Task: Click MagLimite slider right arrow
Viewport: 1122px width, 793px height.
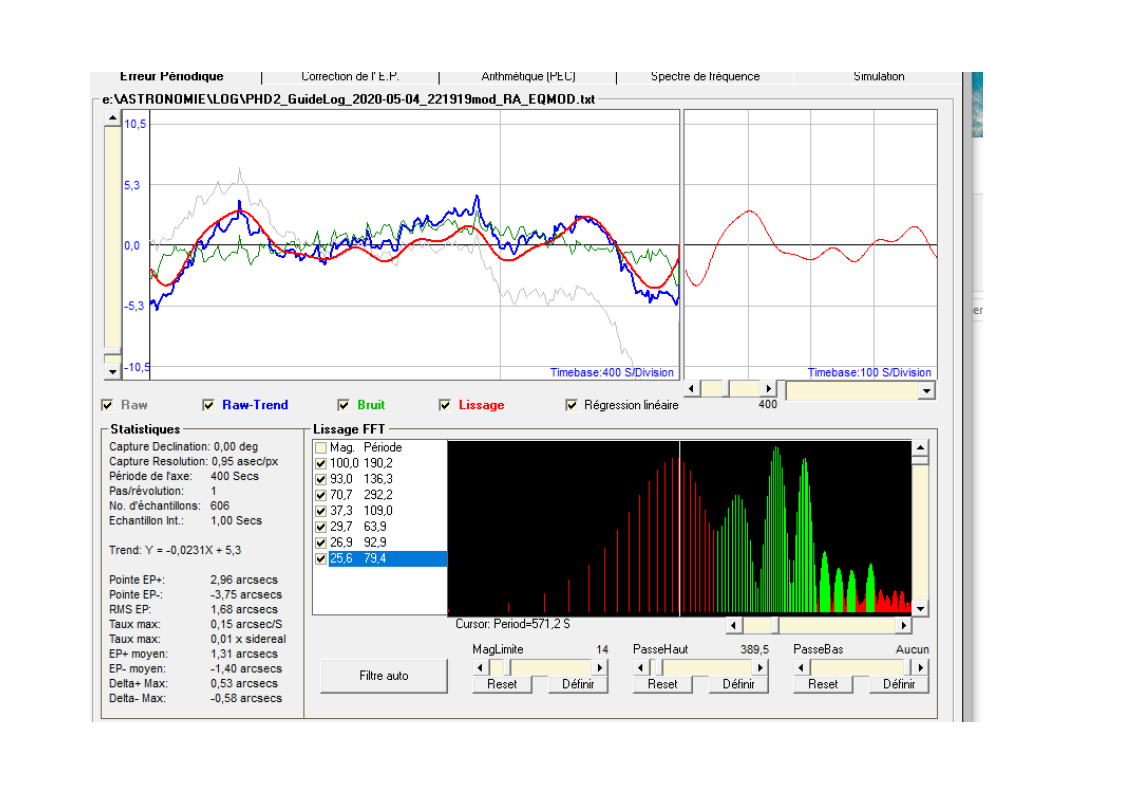Action: pyautogui.click(x=600, y=668)
